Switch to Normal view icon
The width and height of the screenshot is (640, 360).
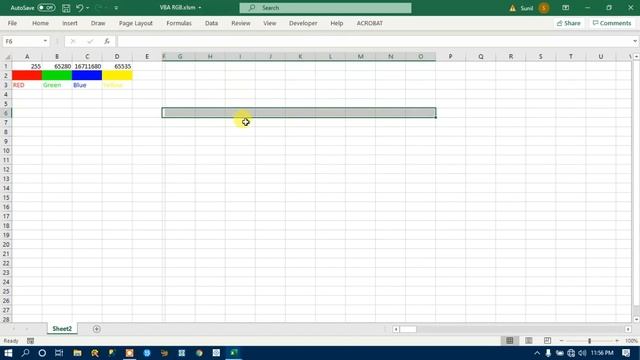(510, 340)
